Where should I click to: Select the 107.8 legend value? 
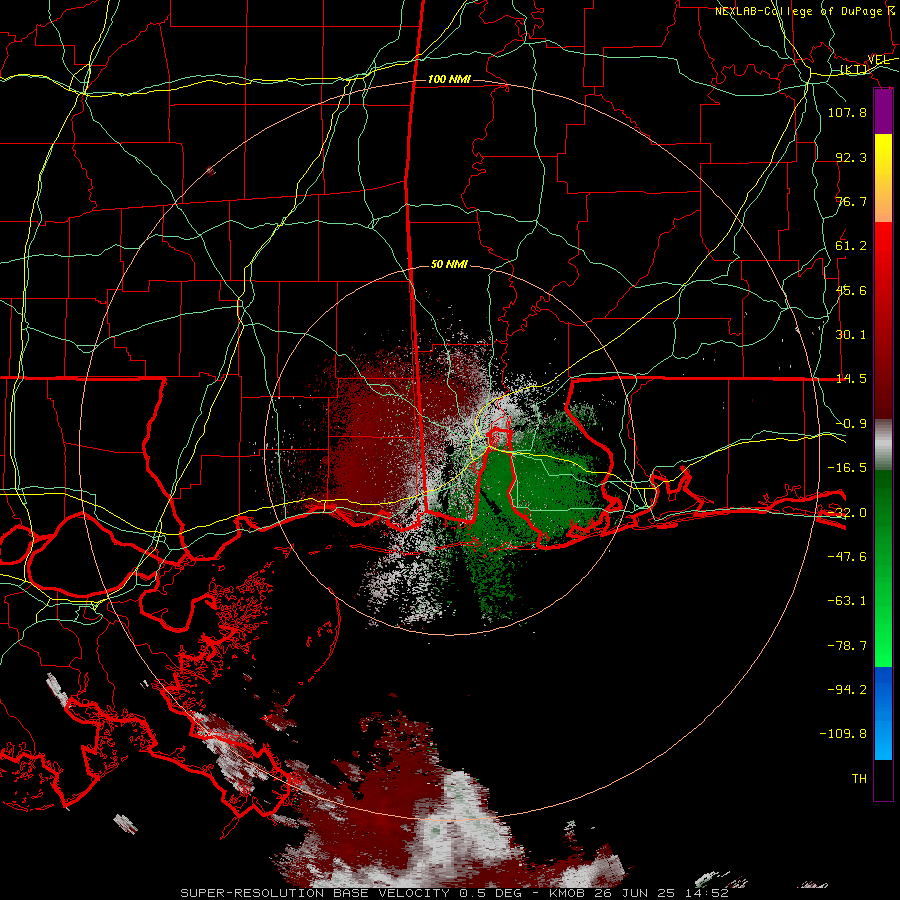[x=847, y=112]
